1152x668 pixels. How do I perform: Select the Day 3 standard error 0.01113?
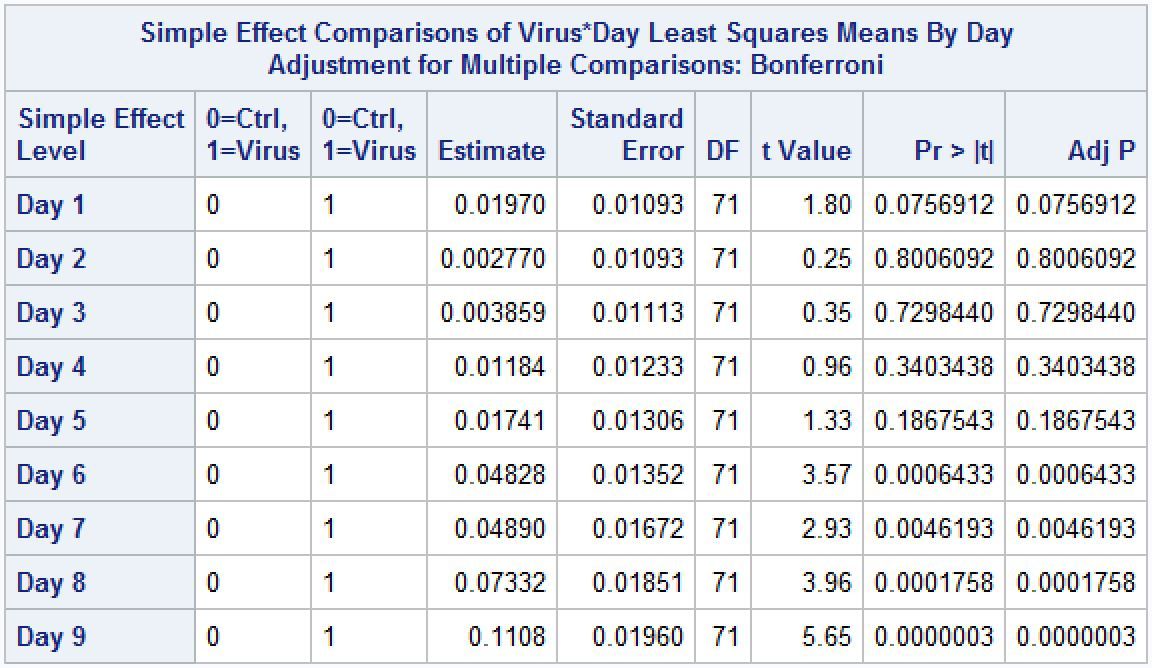638,314
